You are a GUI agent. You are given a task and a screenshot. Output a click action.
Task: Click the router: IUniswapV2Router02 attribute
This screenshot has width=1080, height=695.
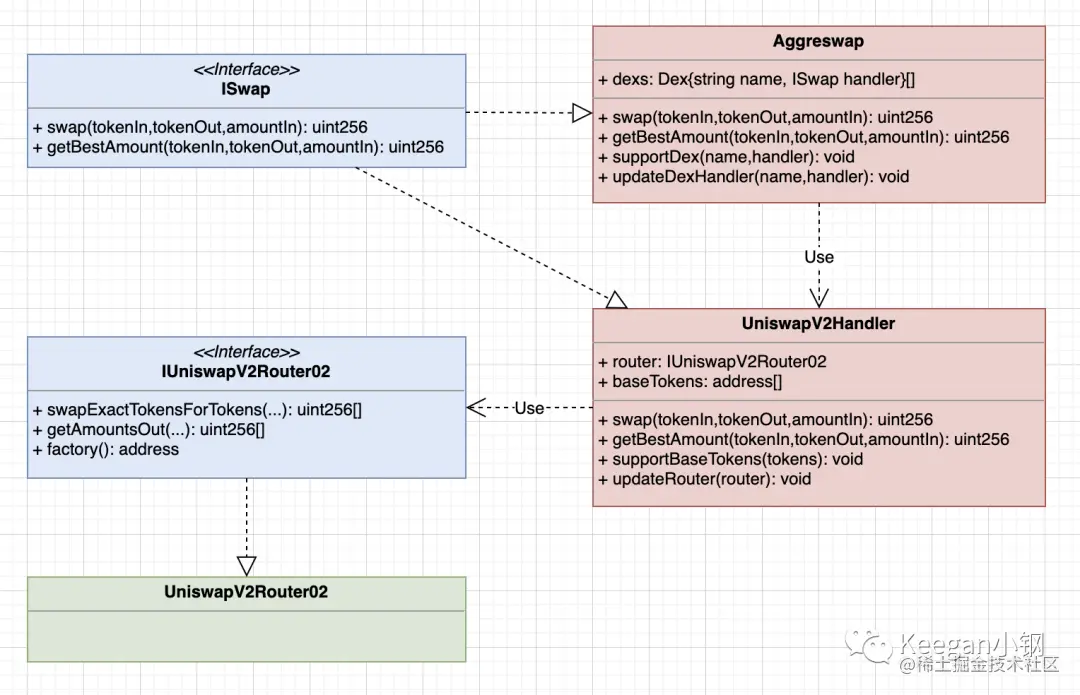pyautogui.click(x=712, y=362)
